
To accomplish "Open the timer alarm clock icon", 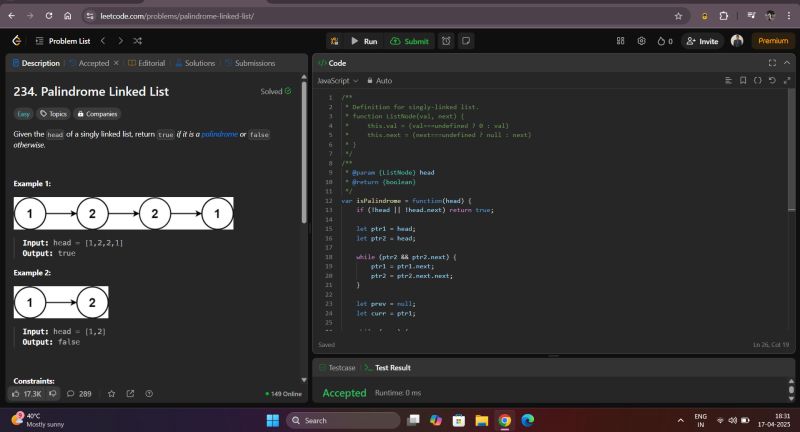I will pyautogui.click(x=446, y=41).
